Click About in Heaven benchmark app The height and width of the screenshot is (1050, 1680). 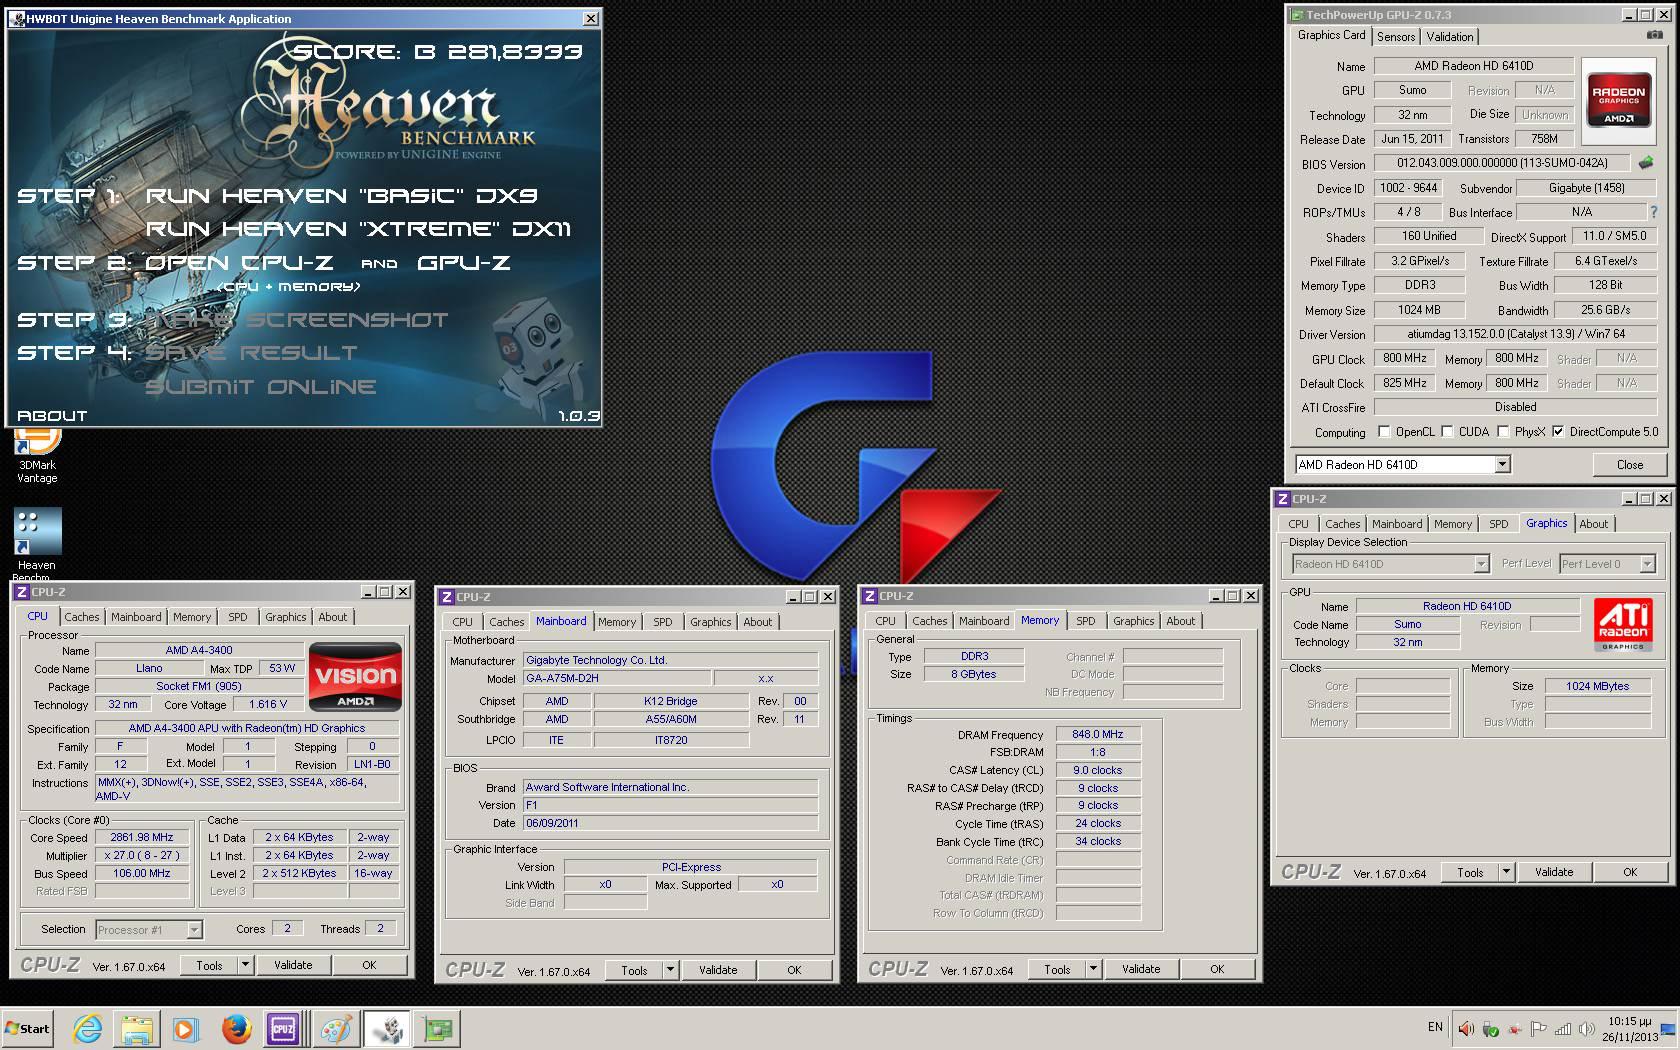[52, 416]
